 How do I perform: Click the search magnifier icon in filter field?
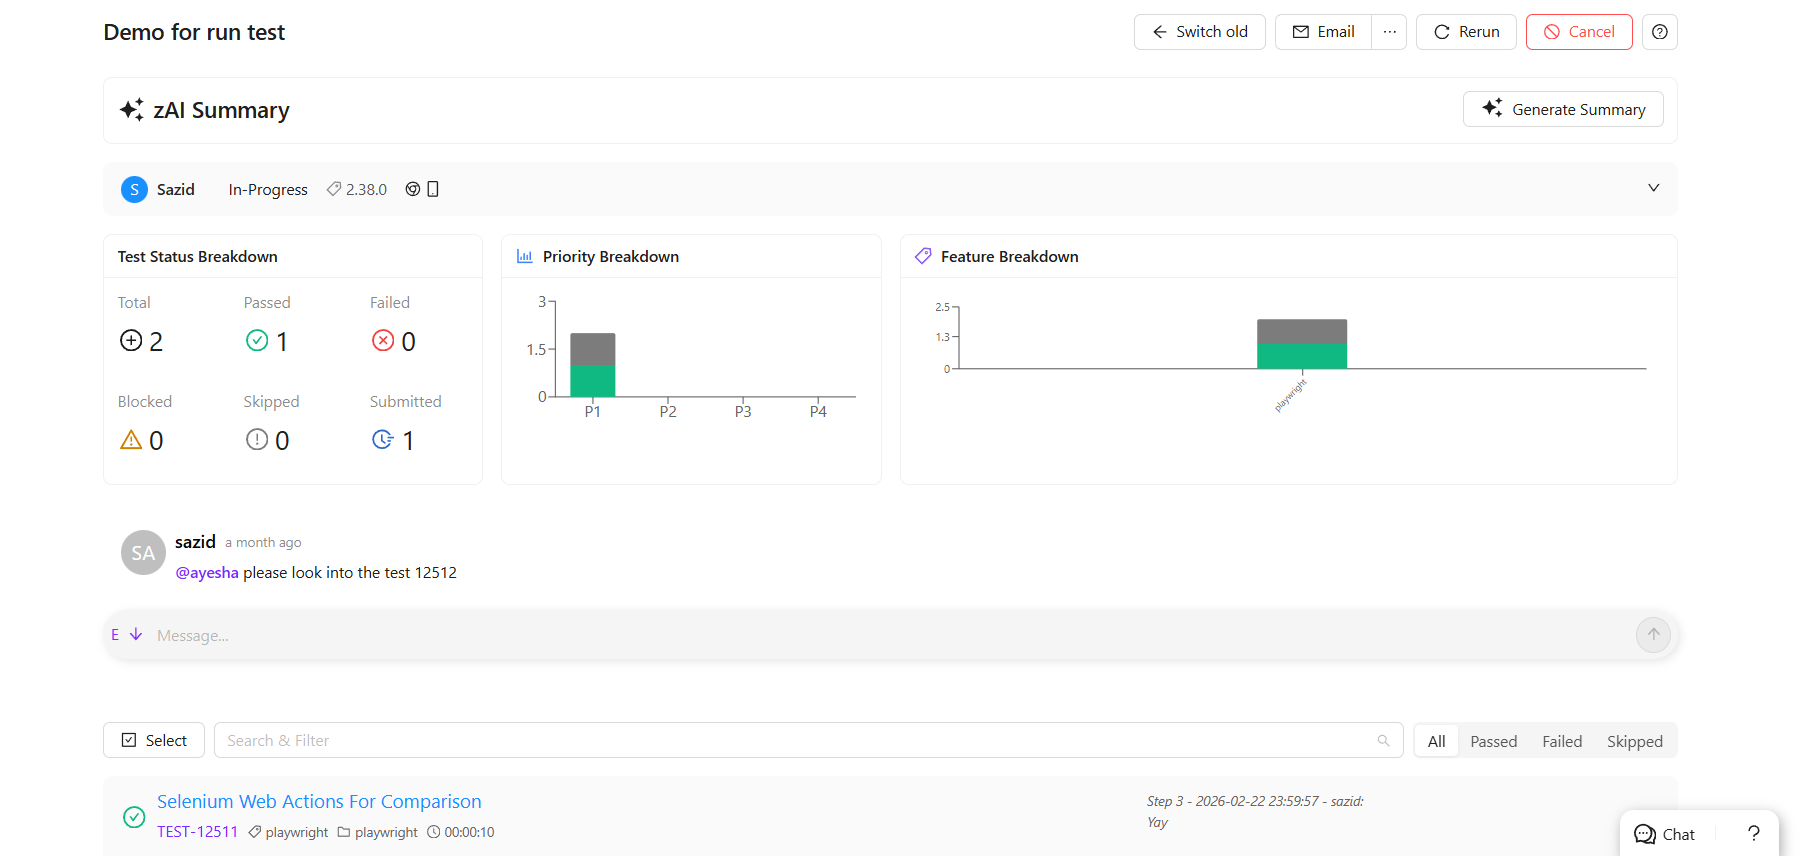1384,741
